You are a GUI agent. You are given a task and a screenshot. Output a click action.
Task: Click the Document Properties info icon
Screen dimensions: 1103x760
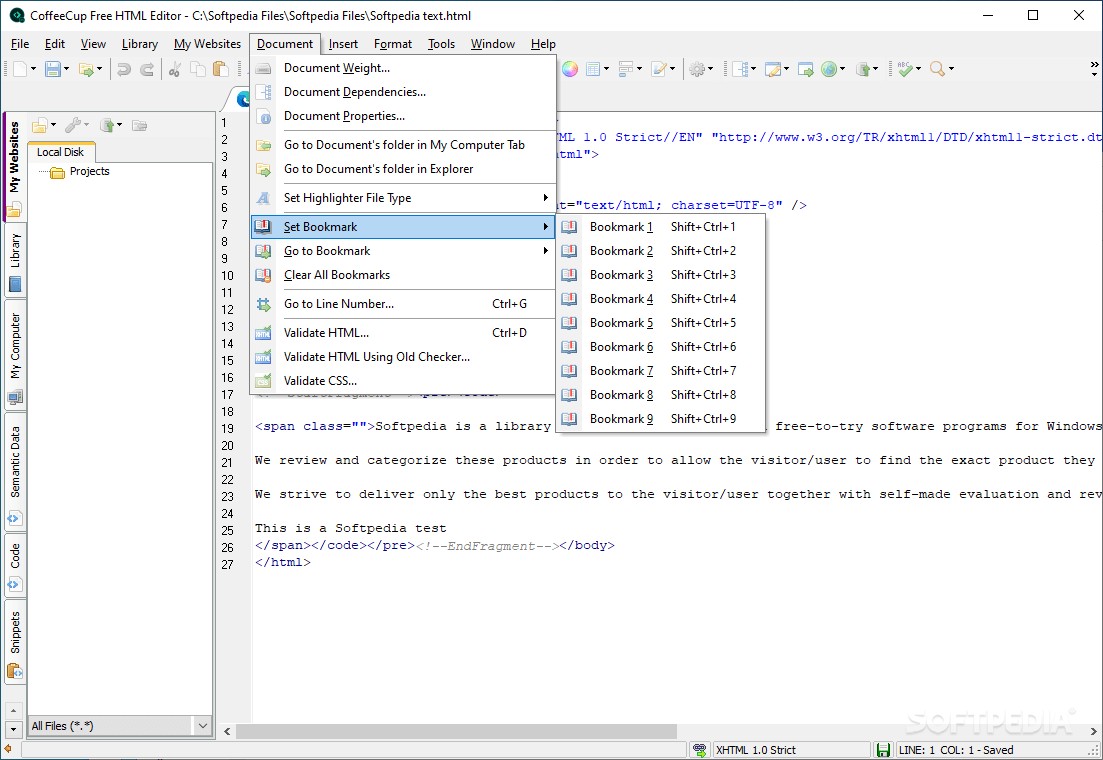tap(263, 116)
